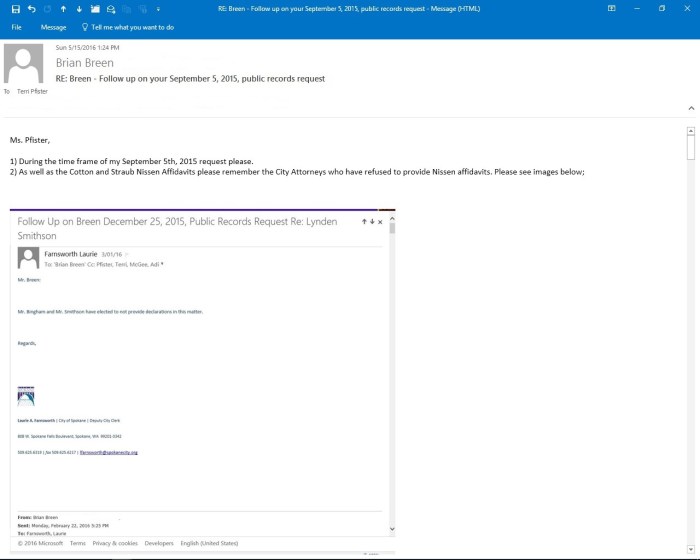700x560 pixels.
Task: Open Ribbon Display Options button
Action: (611, 8)
